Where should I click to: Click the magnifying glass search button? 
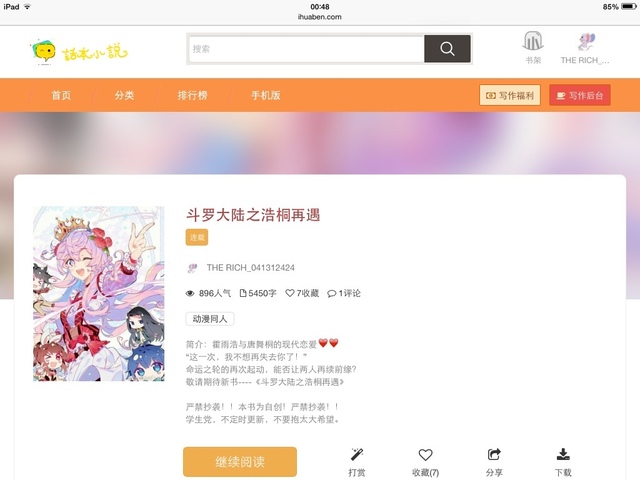coord(447,49)
